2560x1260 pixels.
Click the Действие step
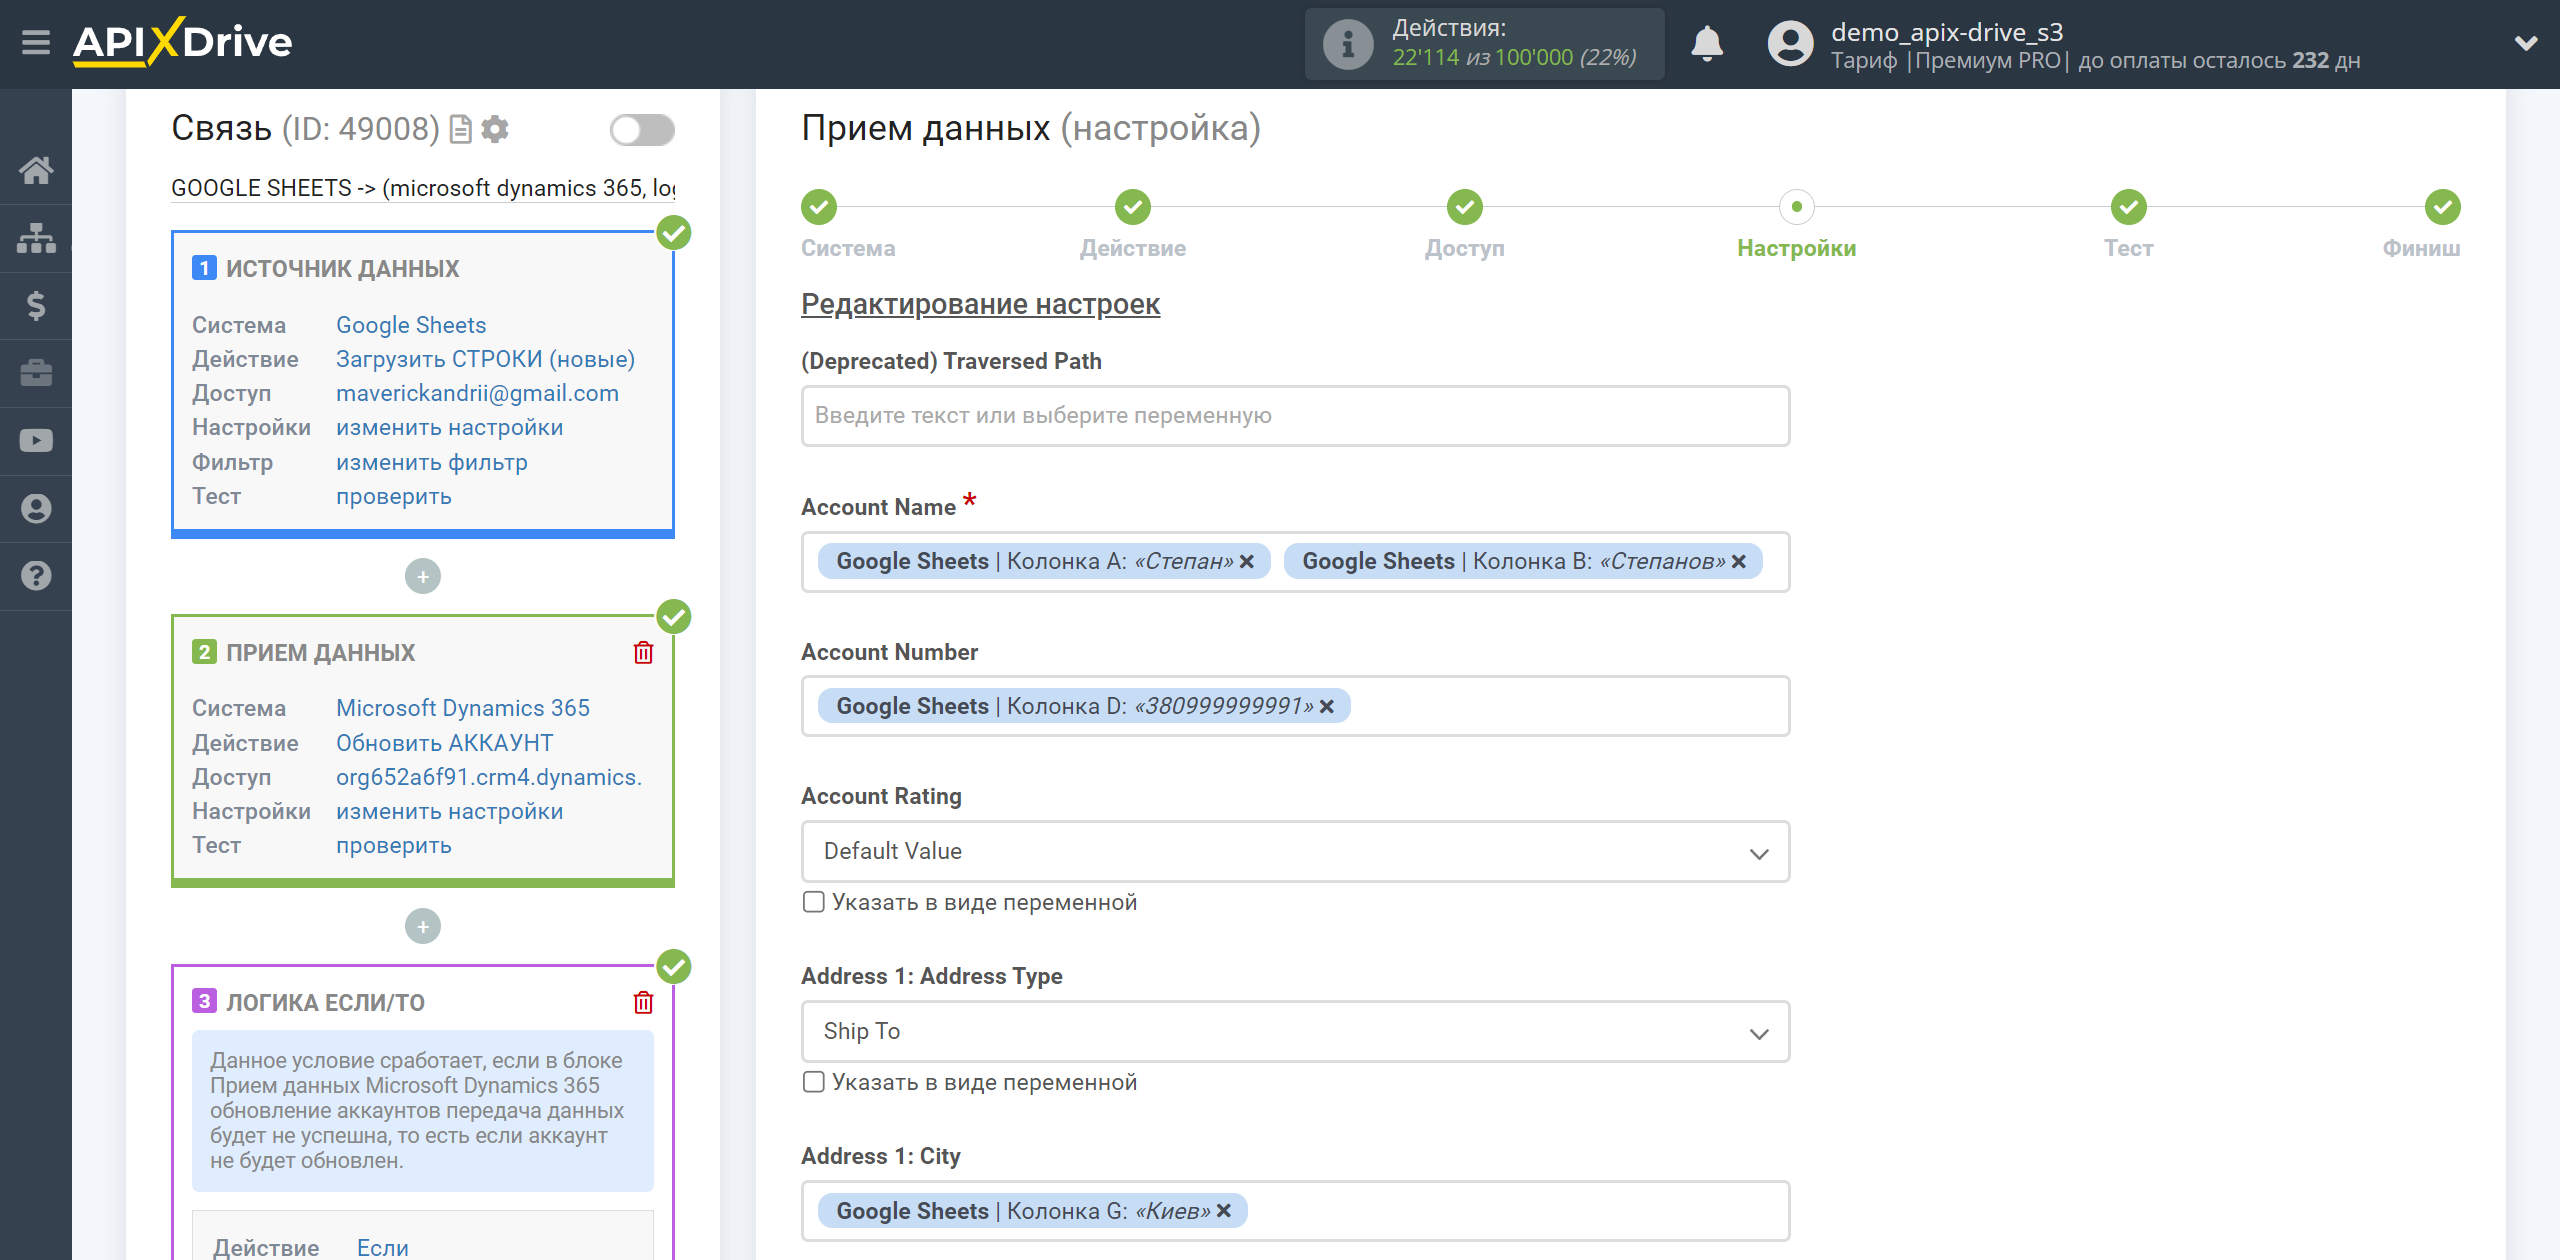point(1133,207)
